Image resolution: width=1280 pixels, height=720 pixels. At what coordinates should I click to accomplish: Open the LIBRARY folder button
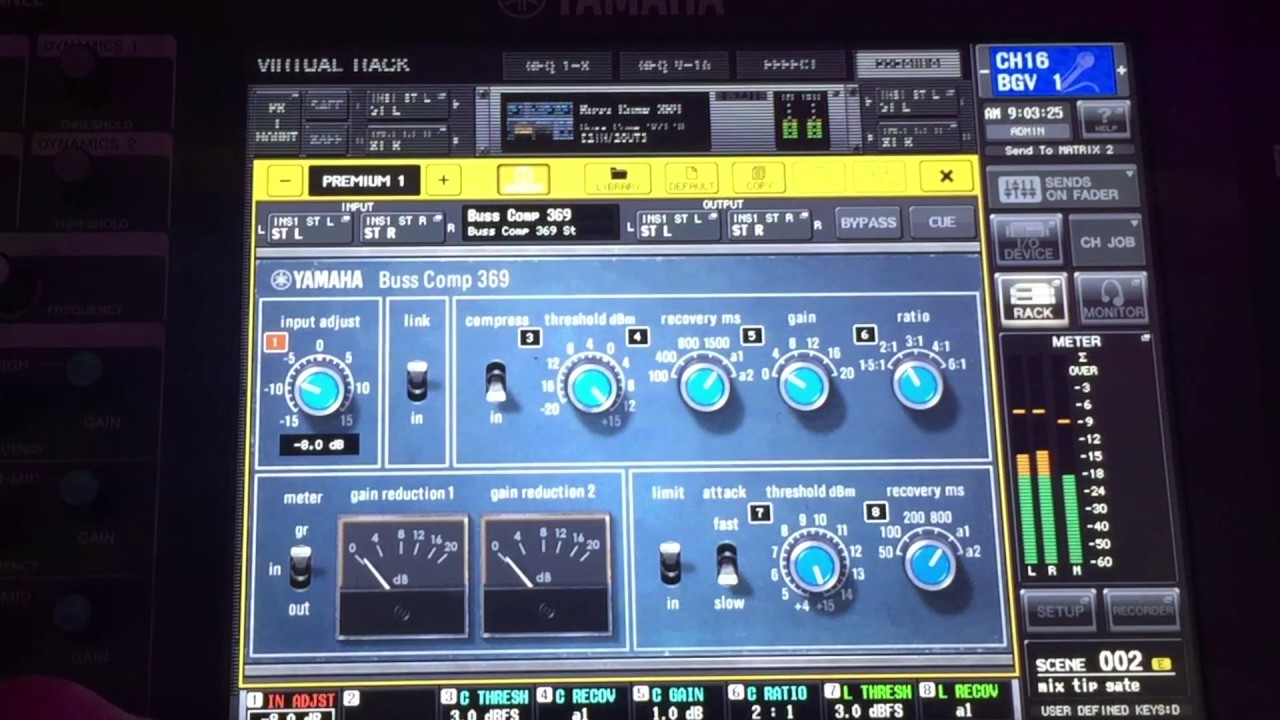[x=617, y=179]
